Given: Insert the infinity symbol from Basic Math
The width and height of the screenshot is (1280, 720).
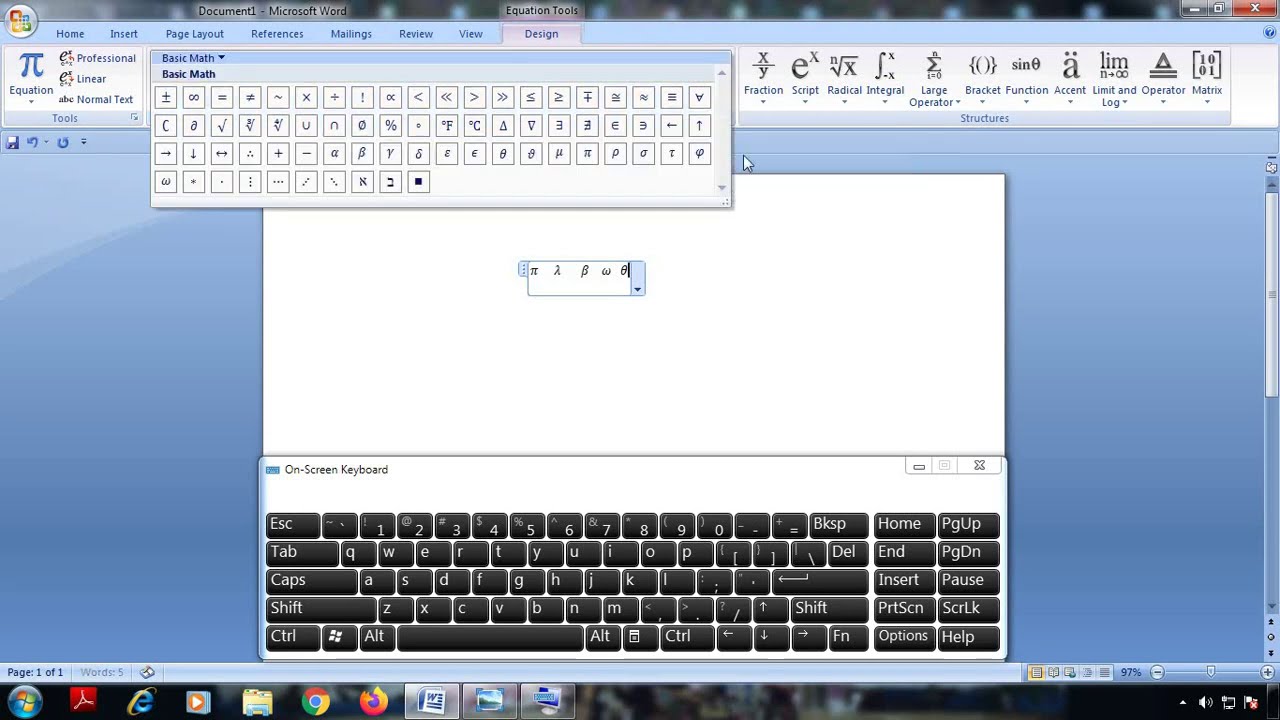Looking at the screenshot, I should pos(194,97).
